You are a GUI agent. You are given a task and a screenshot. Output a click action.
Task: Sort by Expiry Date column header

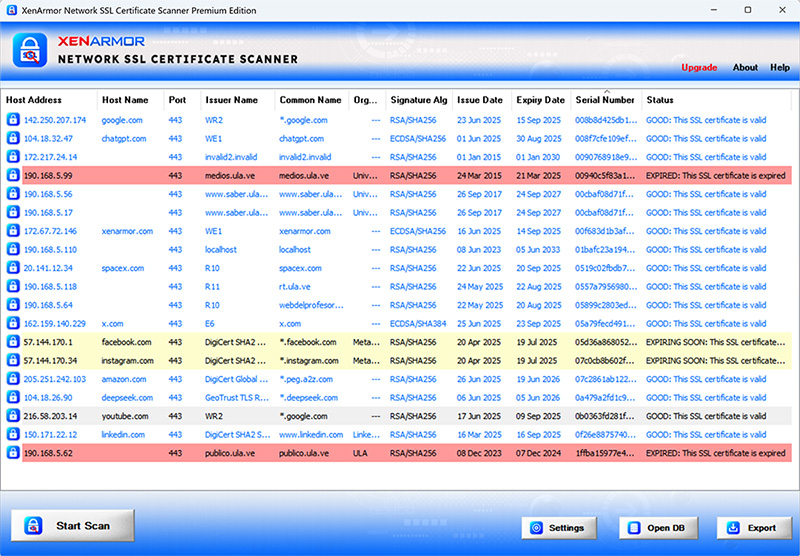pos(540,100)
